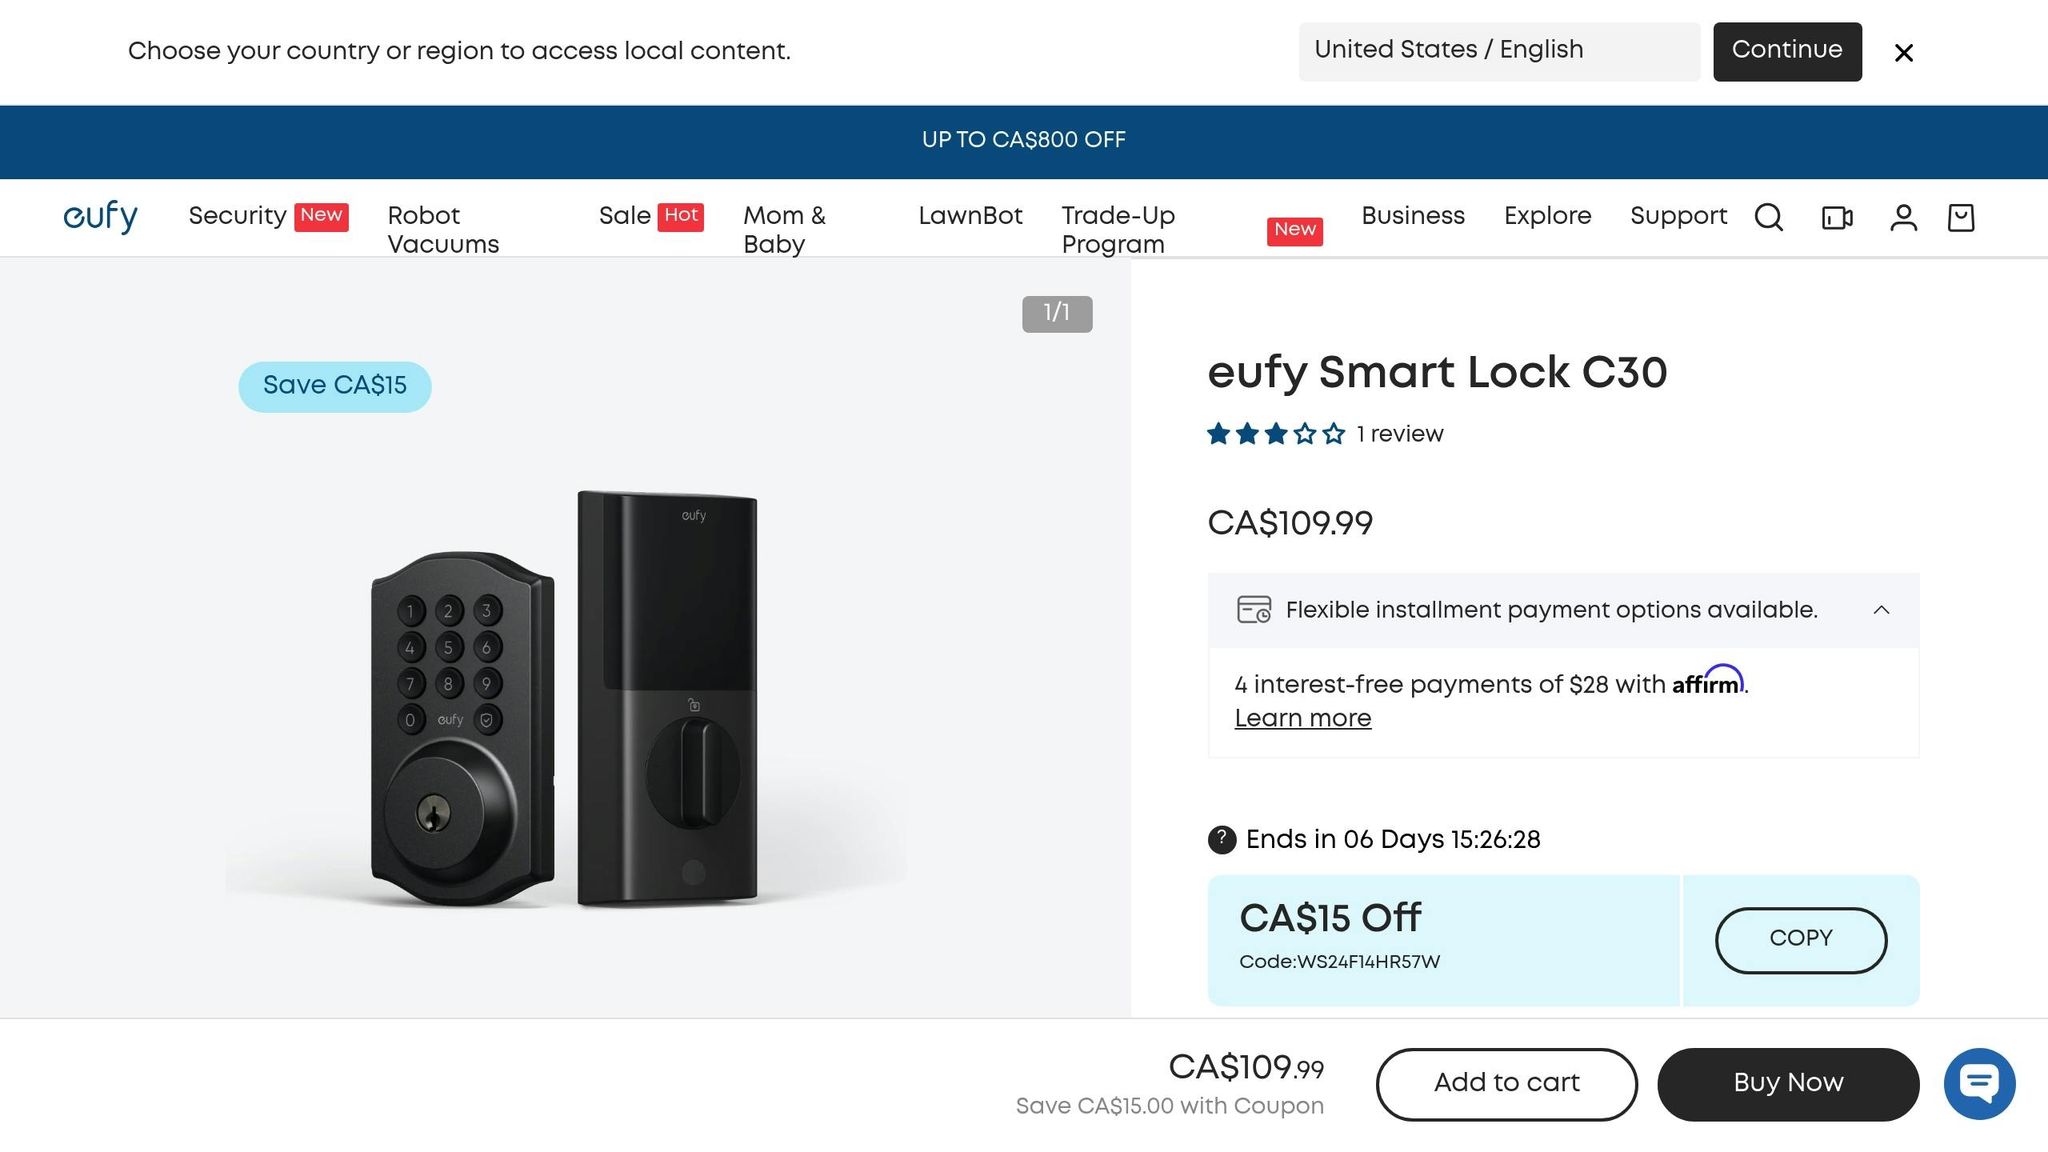Open the Learn more affirm link

[x=1302, y=718]
